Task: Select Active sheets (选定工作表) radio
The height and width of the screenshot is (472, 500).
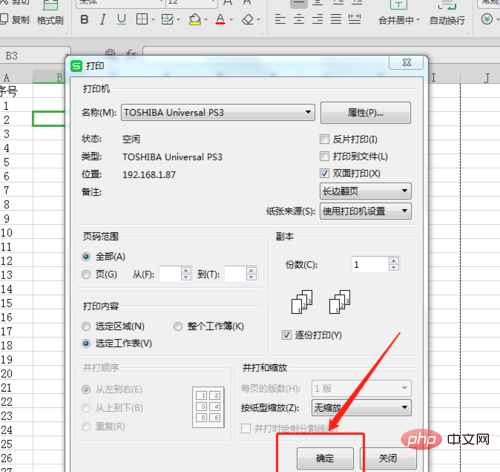Action: pyautogui.click(x=86, y=343)
